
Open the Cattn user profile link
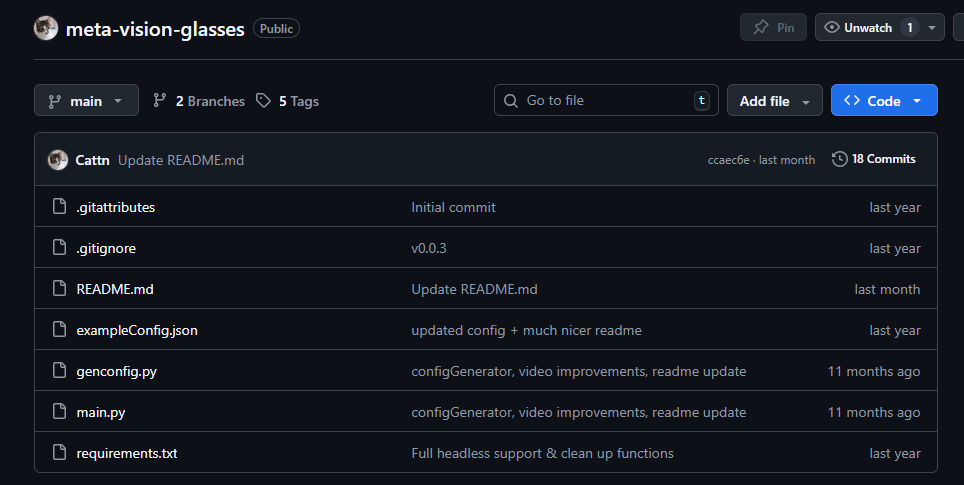coord(93,160)
